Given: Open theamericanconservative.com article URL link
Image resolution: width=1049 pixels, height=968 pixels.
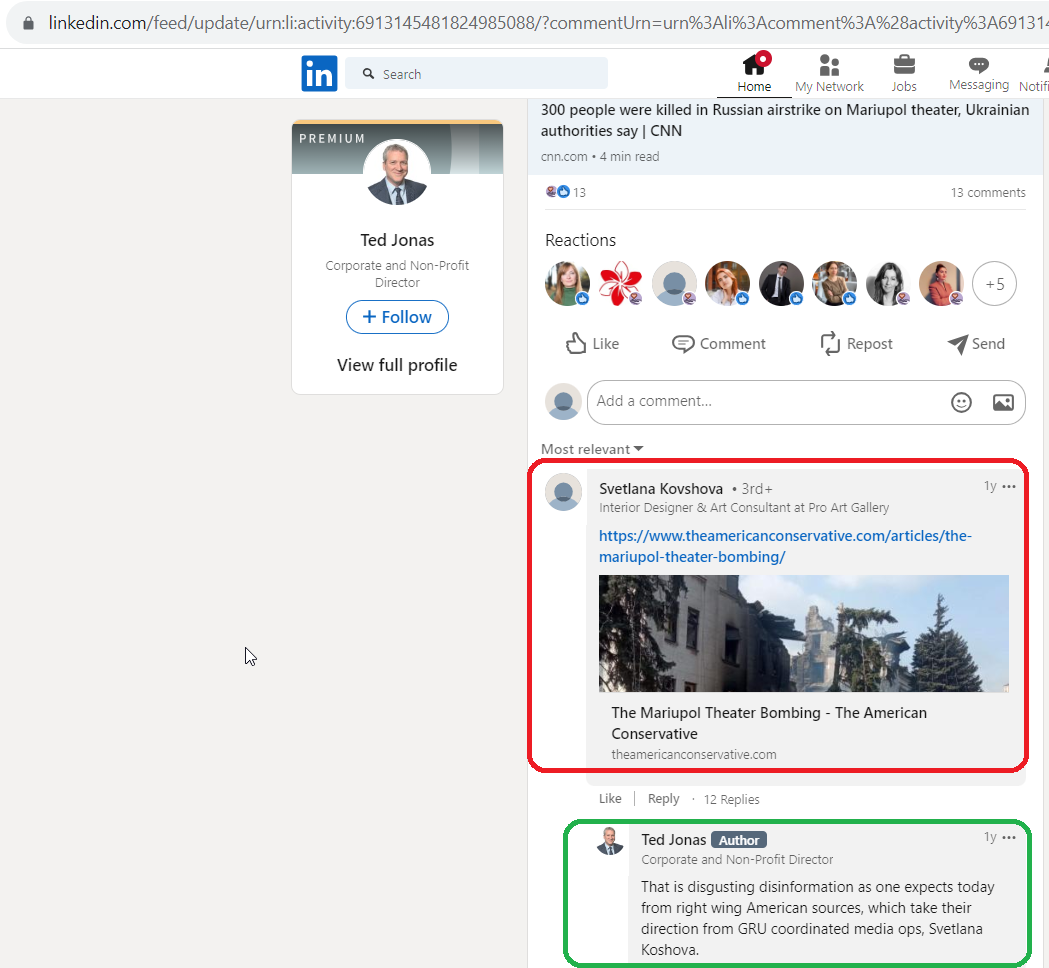Looking at the screenshot, I should tap(785, 547).
